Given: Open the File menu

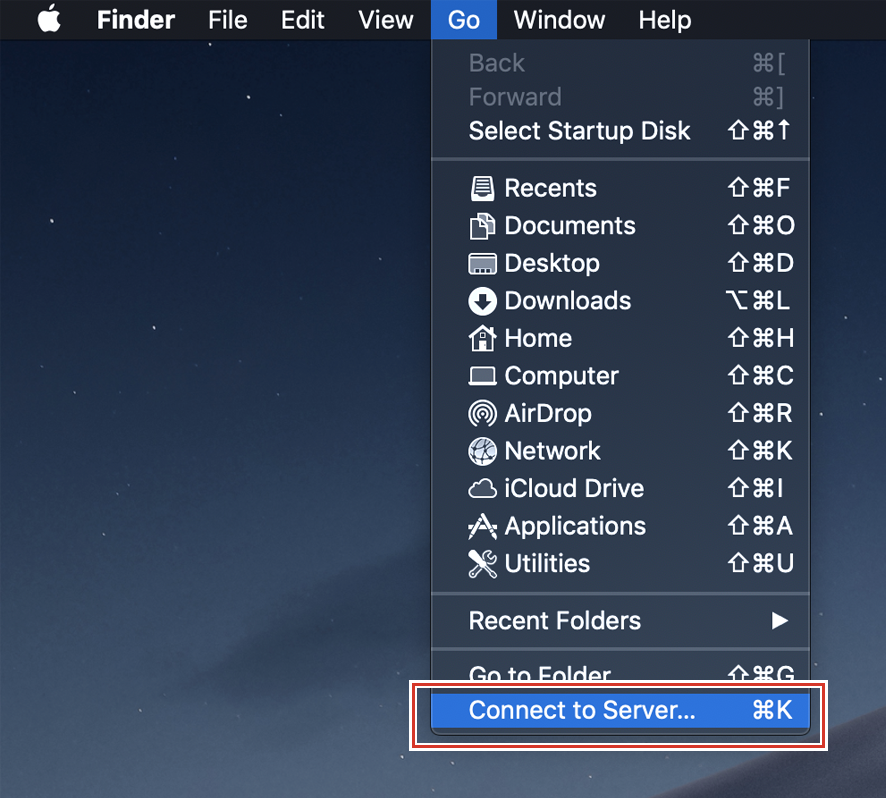Looking at the screenshot, I should (x=227, y=19).
